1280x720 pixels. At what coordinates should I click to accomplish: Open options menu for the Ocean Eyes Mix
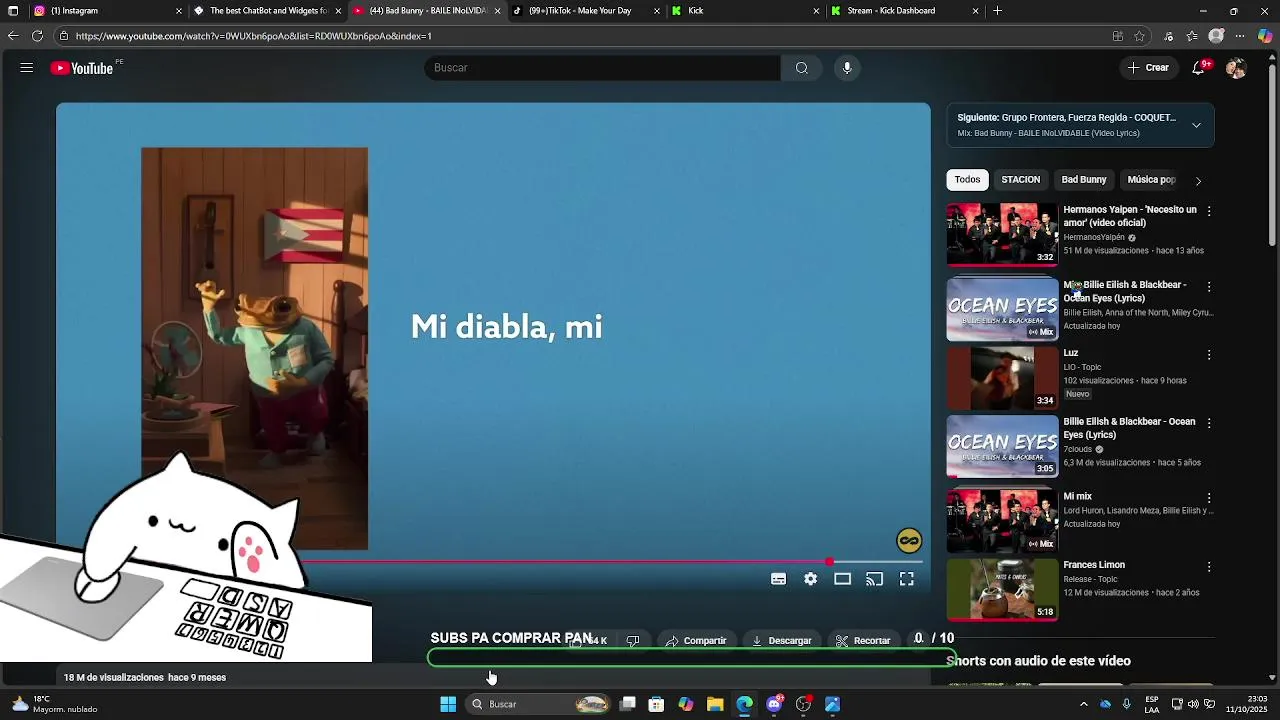click(x=1209, y=287)
